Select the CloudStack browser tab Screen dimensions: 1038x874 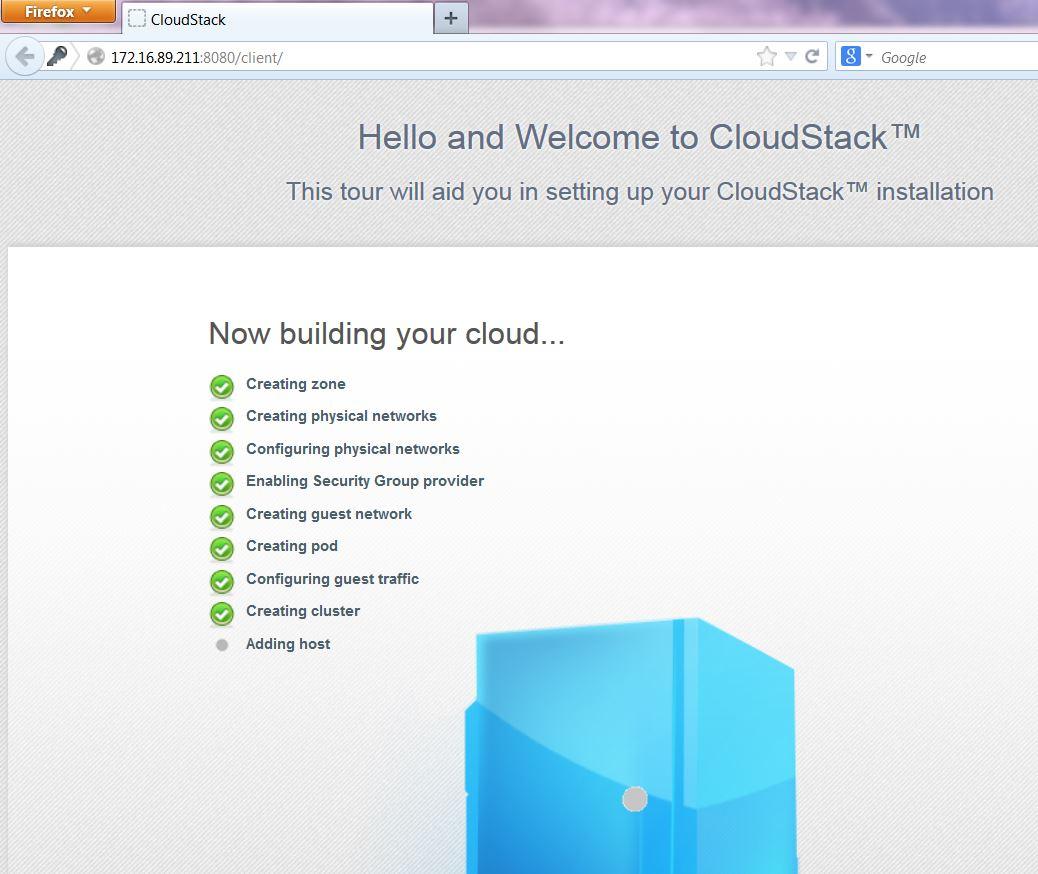coord(277,19)
